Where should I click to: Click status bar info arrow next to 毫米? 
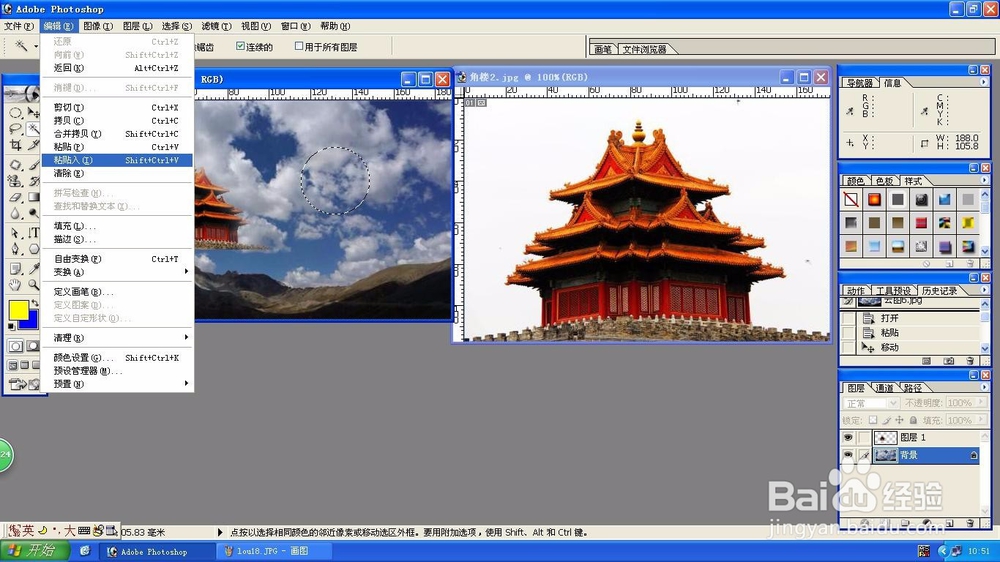pyautogui.click(x=220, y=532)
